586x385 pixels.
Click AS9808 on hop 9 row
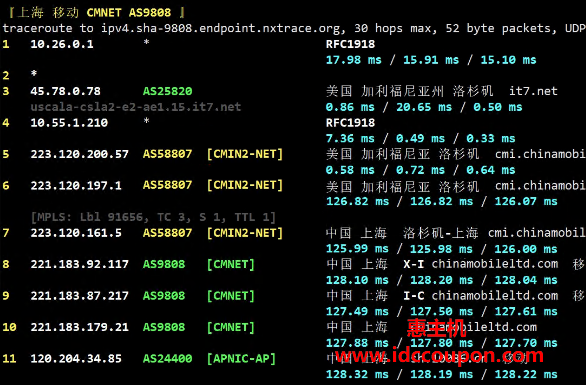tap(164, 296)
